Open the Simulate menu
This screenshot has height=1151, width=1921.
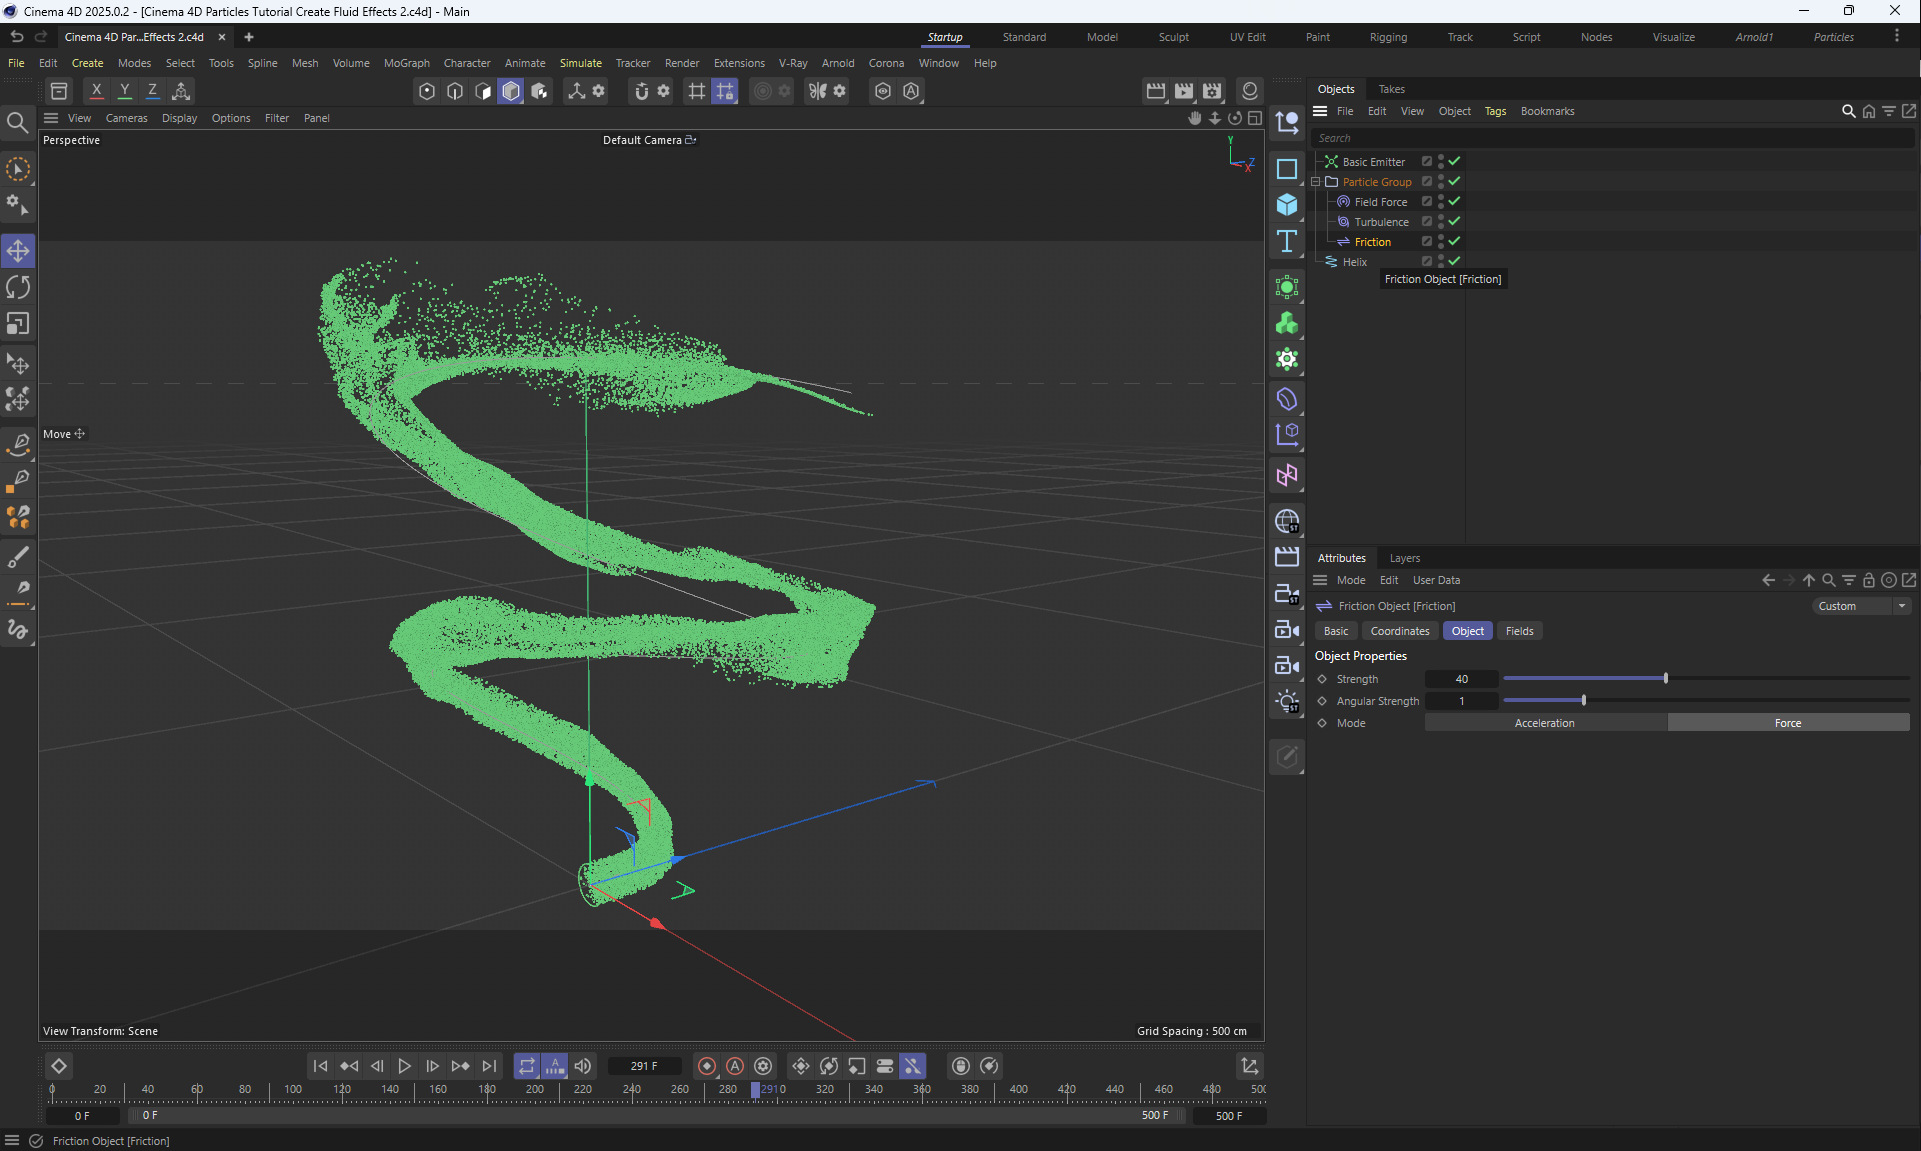tap(580, 63)
